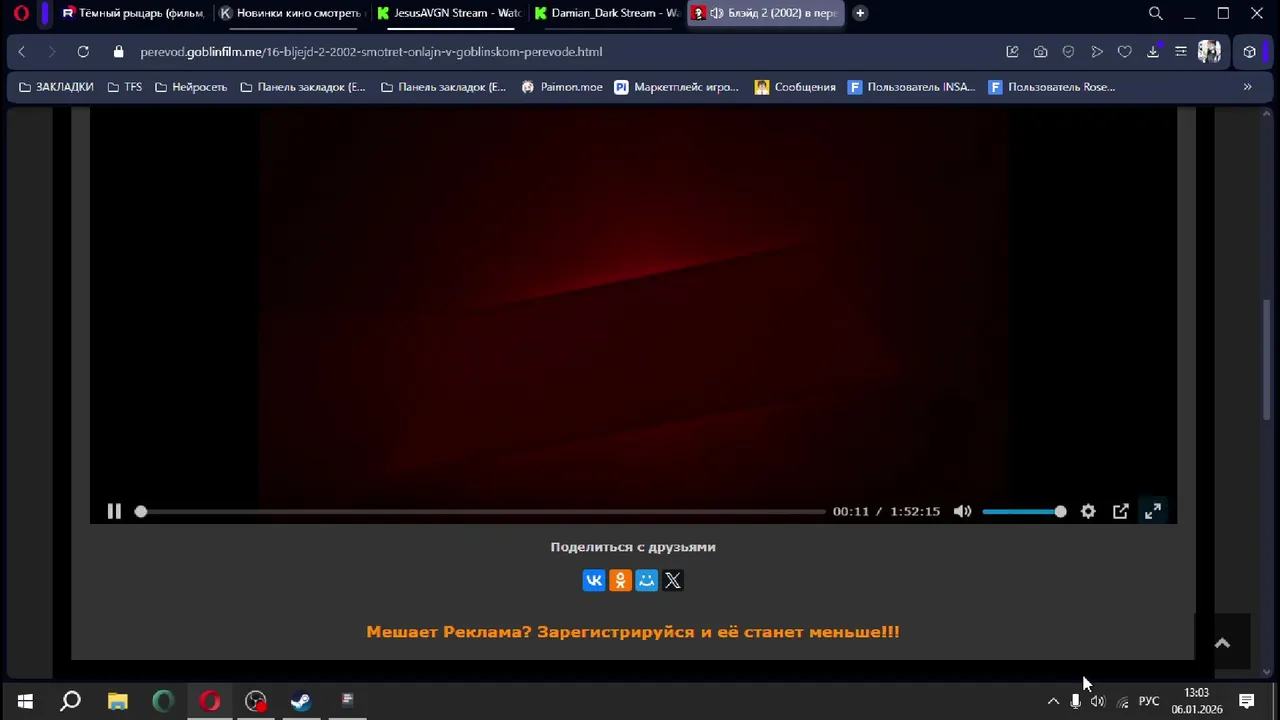Share via VK icon

[594, 580]
